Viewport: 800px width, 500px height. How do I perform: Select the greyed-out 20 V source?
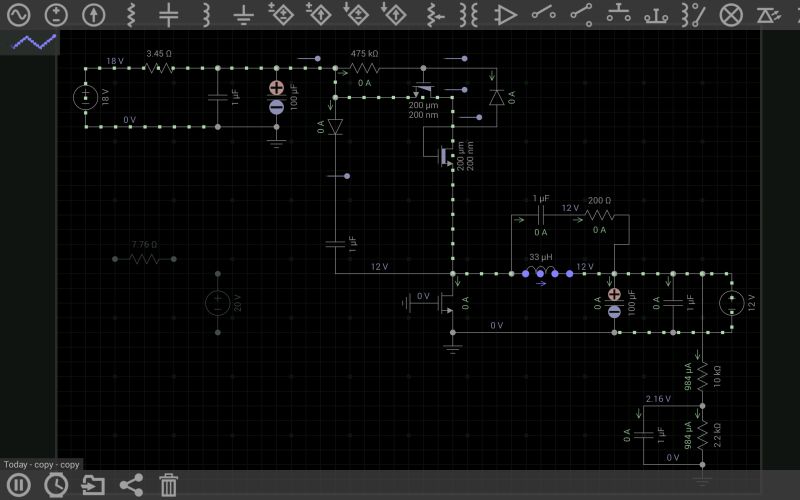(x=218, y=303)
